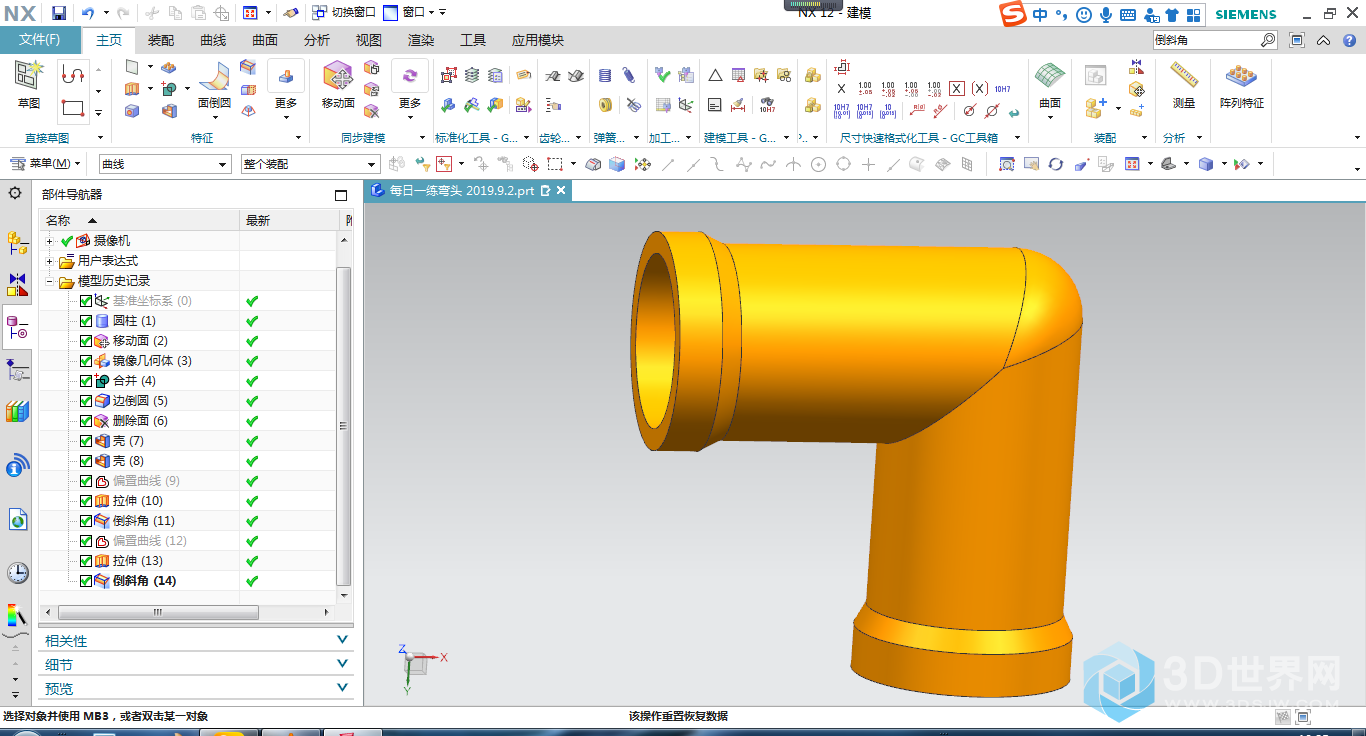The height and width of the screenshot is (736, 1366).
Task: Open the History clock sidebar icon
Action: click(17, 573)
